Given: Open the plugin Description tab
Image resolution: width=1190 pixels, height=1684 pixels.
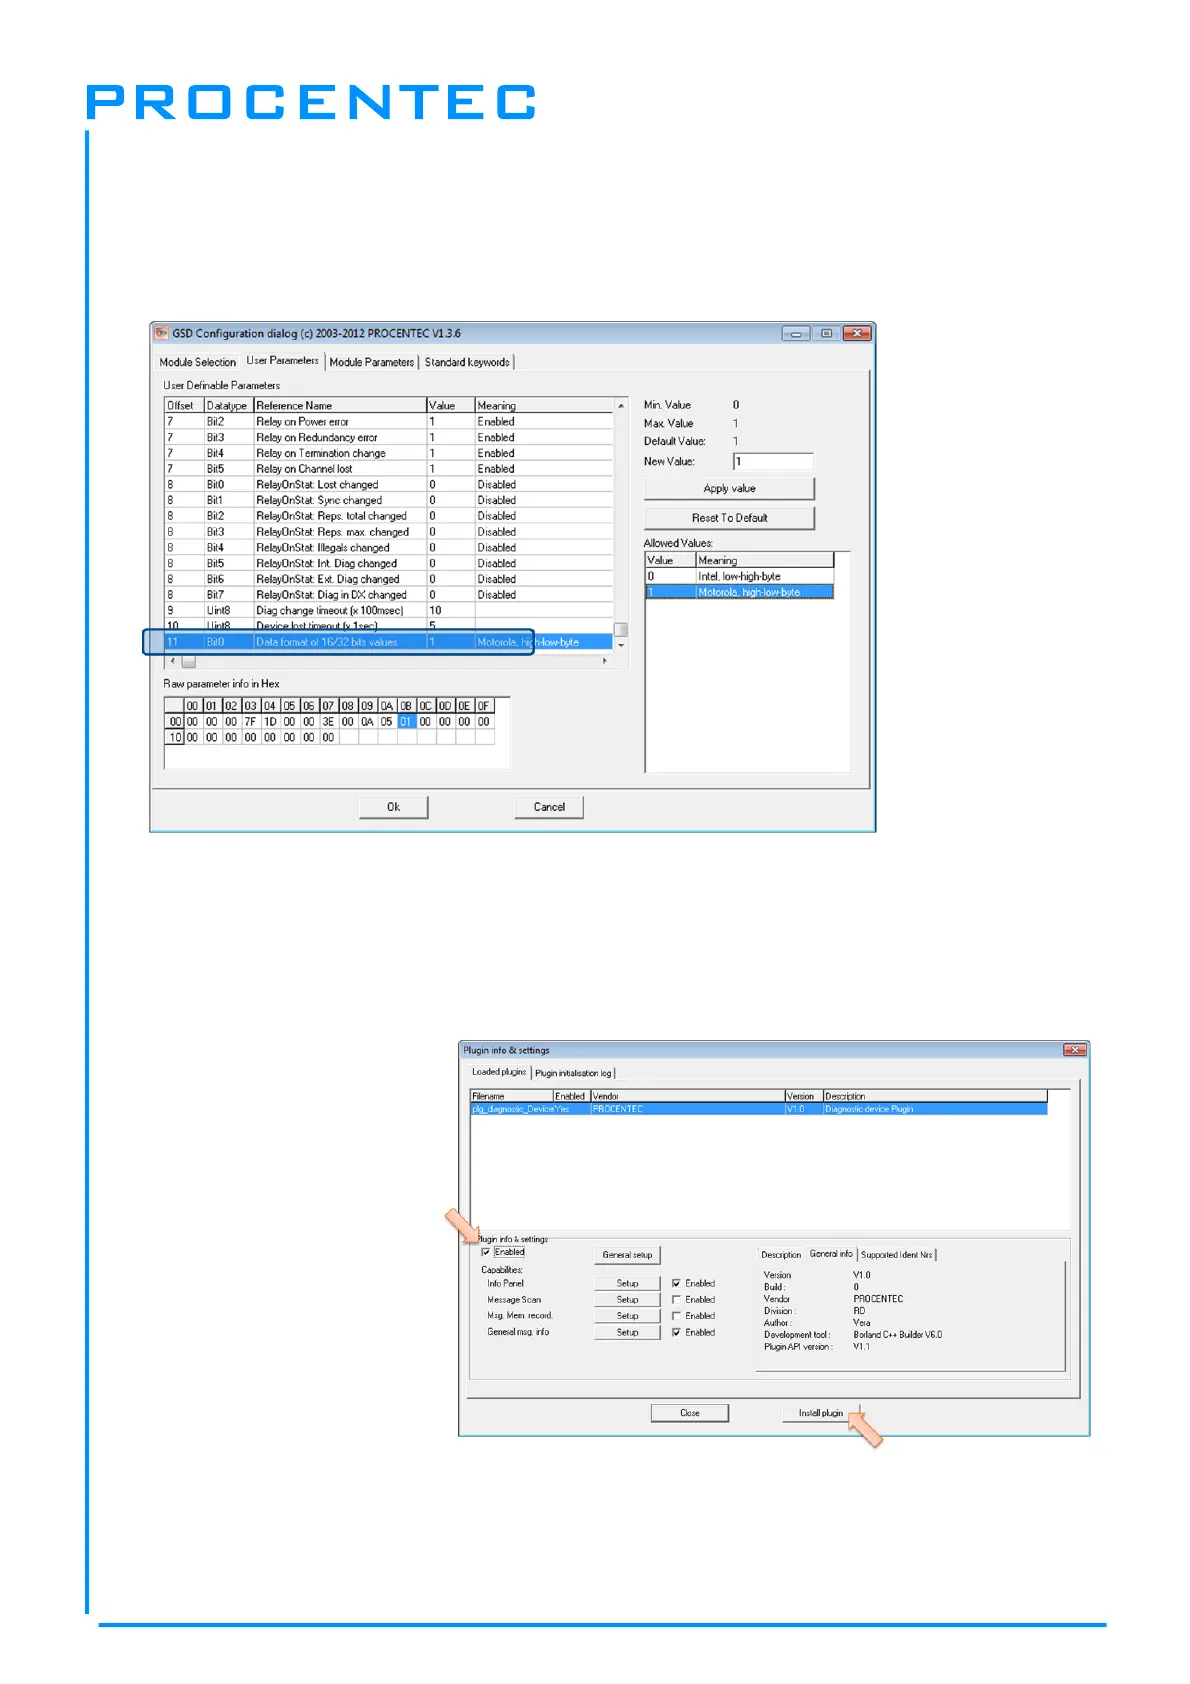Looking at the screenshot, I should (x=781, y=1255).
